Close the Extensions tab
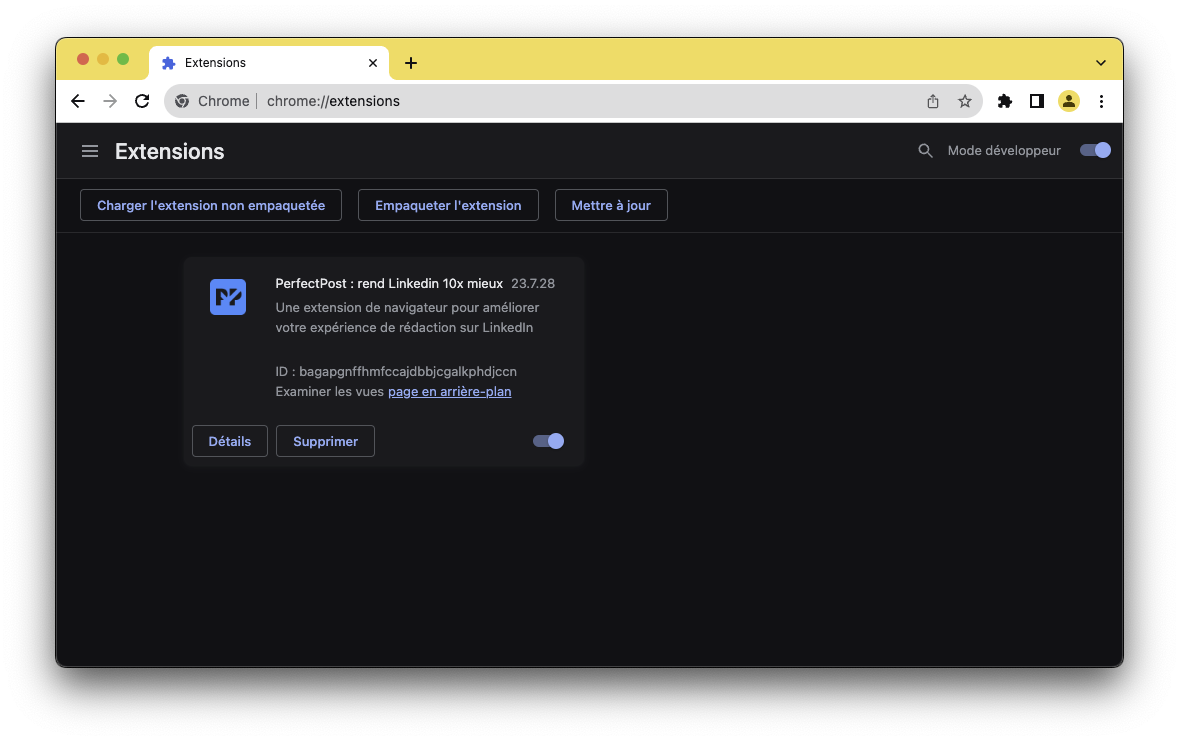1179x741 pixels. (372, 62)
